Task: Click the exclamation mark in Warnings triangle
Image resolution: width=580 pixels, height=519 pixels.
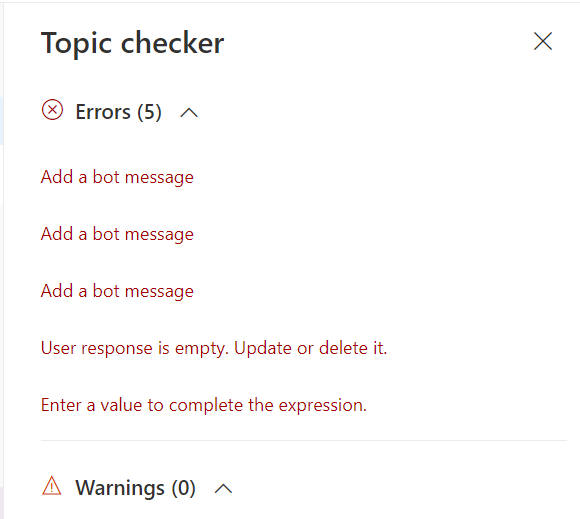Action: [x=52, y=487]
